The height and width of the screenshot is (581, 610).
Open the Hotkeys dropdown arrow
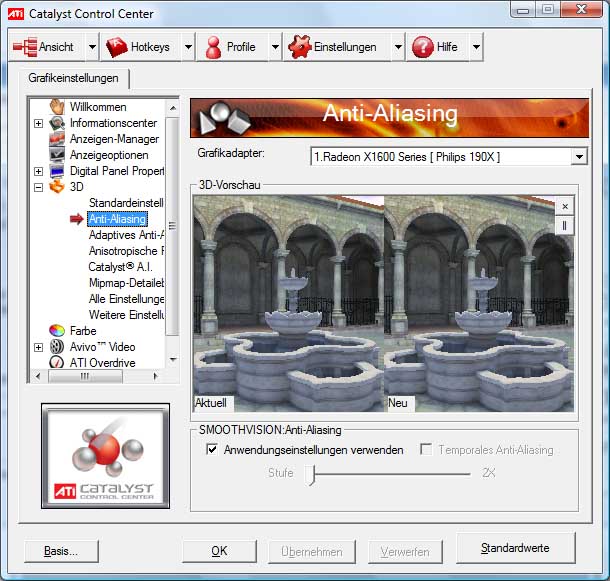(188, 47)
